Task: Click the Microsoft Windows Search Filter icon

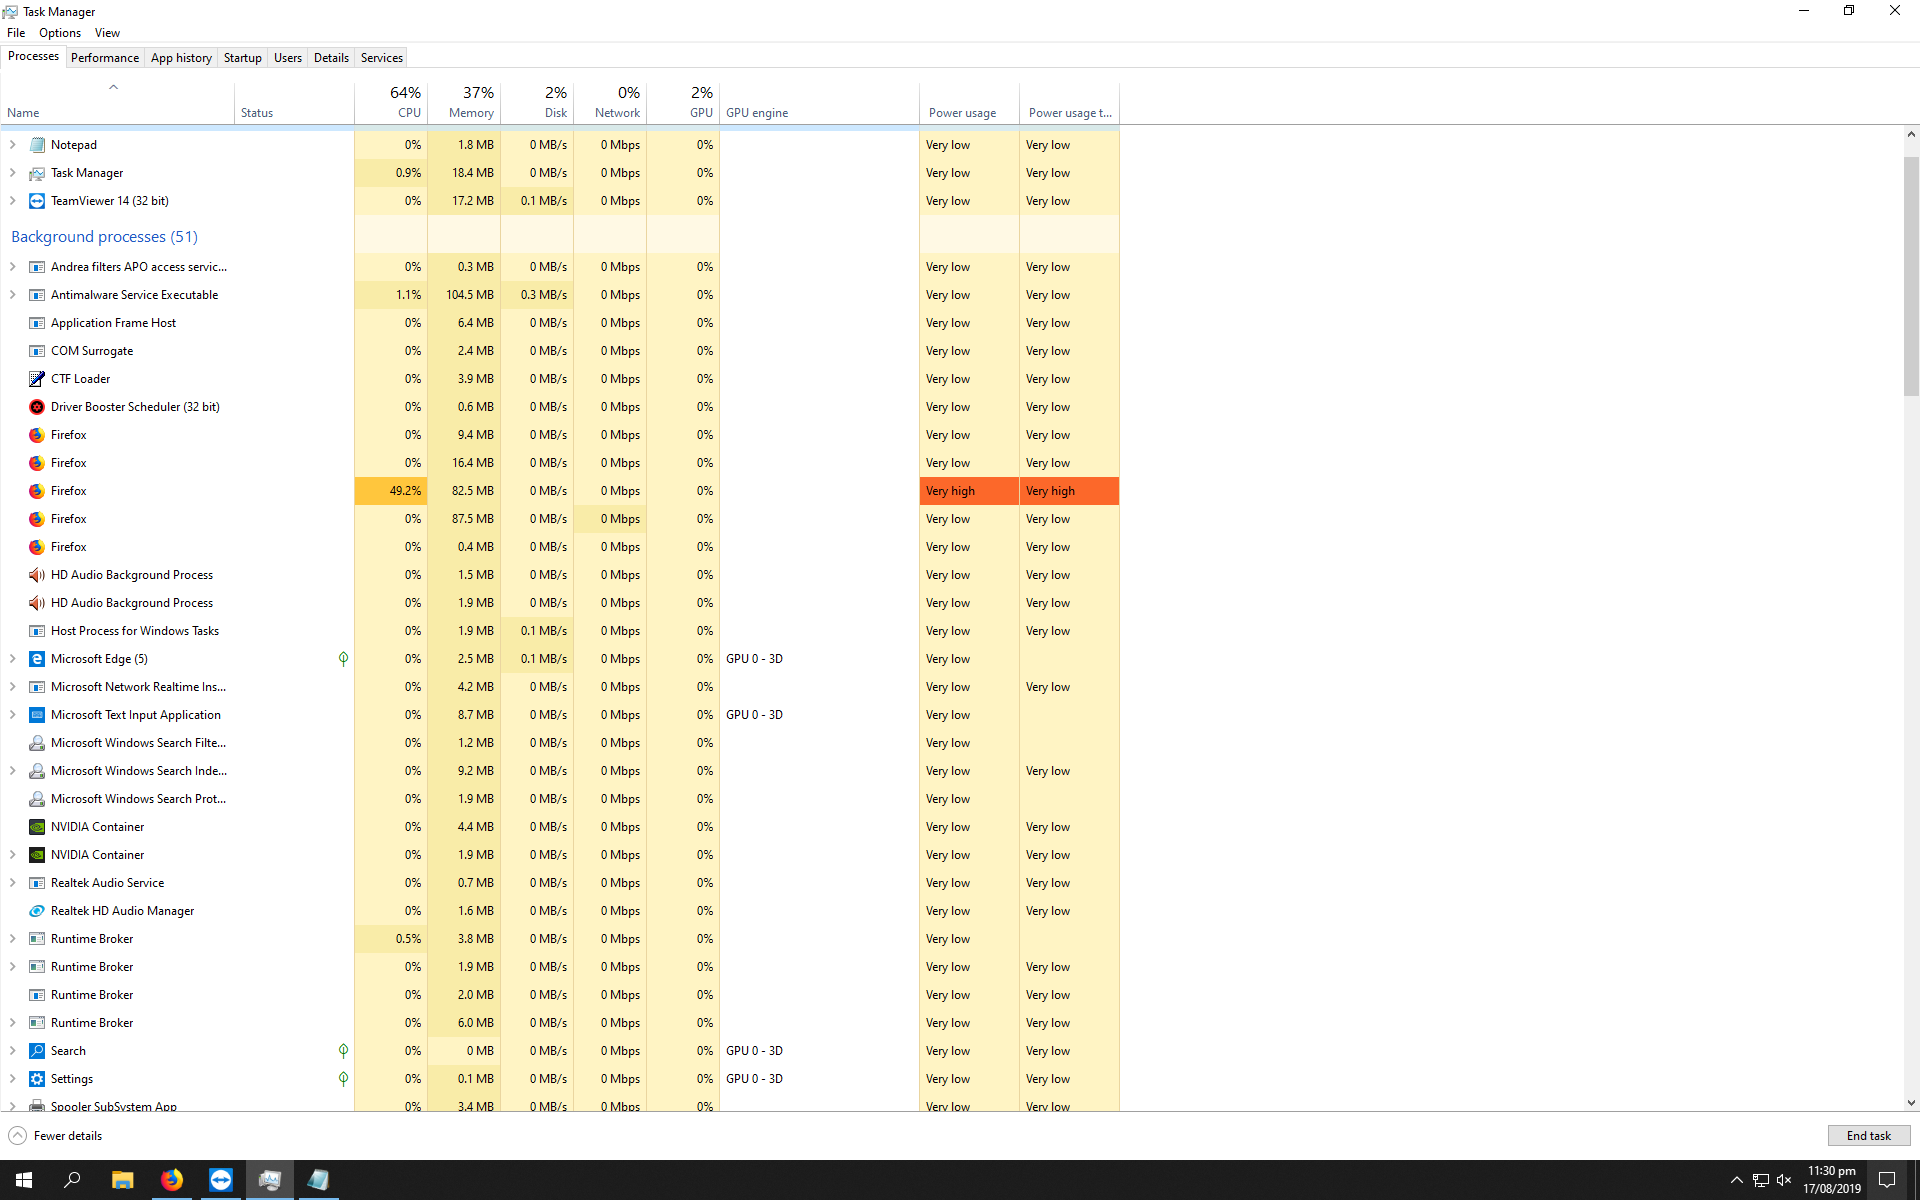Action: [37, 743]
